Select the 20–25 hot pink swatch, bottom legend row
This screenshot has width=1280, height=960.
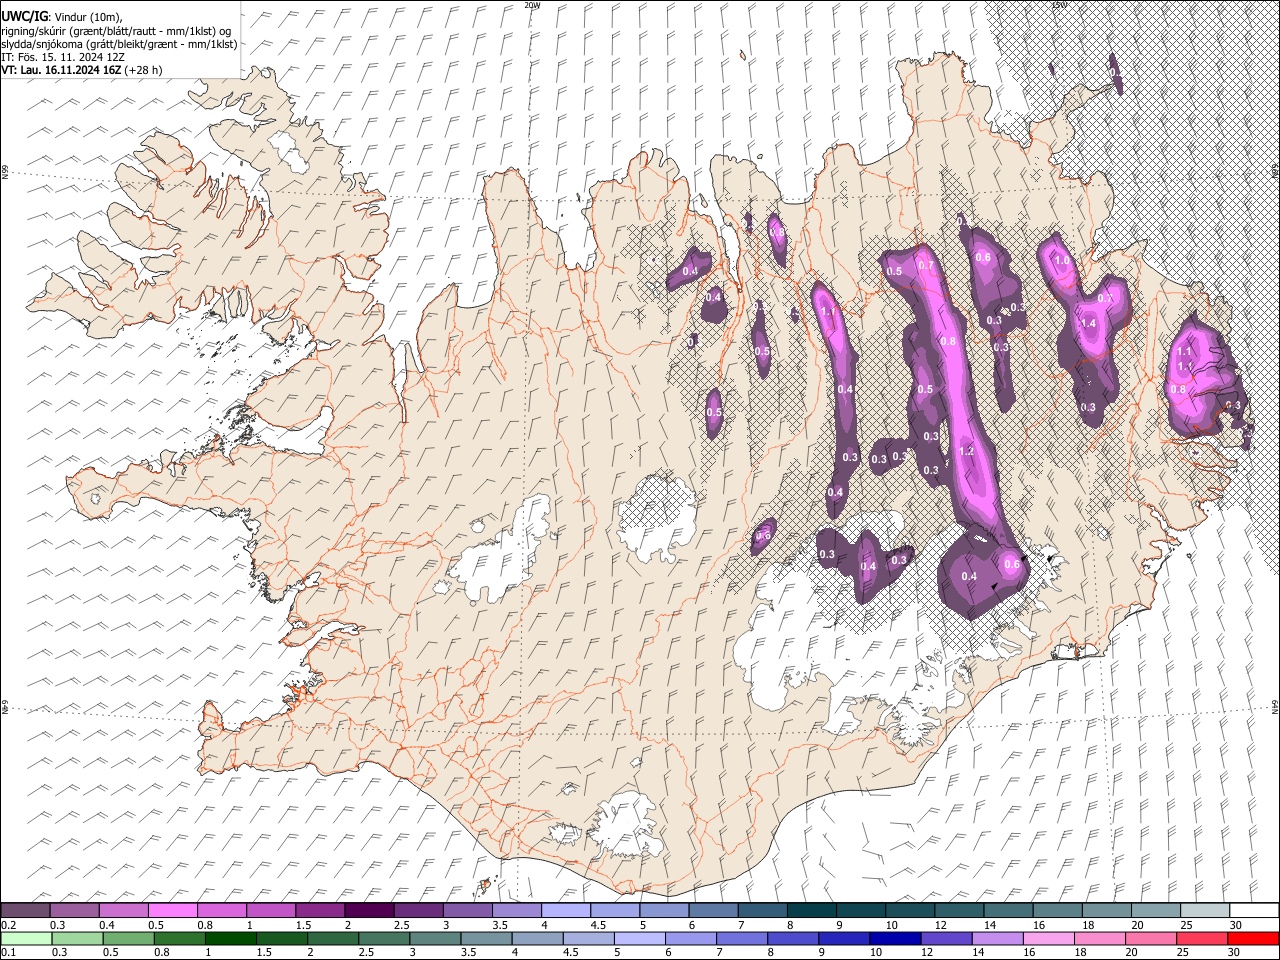(x=1151, y=938)
